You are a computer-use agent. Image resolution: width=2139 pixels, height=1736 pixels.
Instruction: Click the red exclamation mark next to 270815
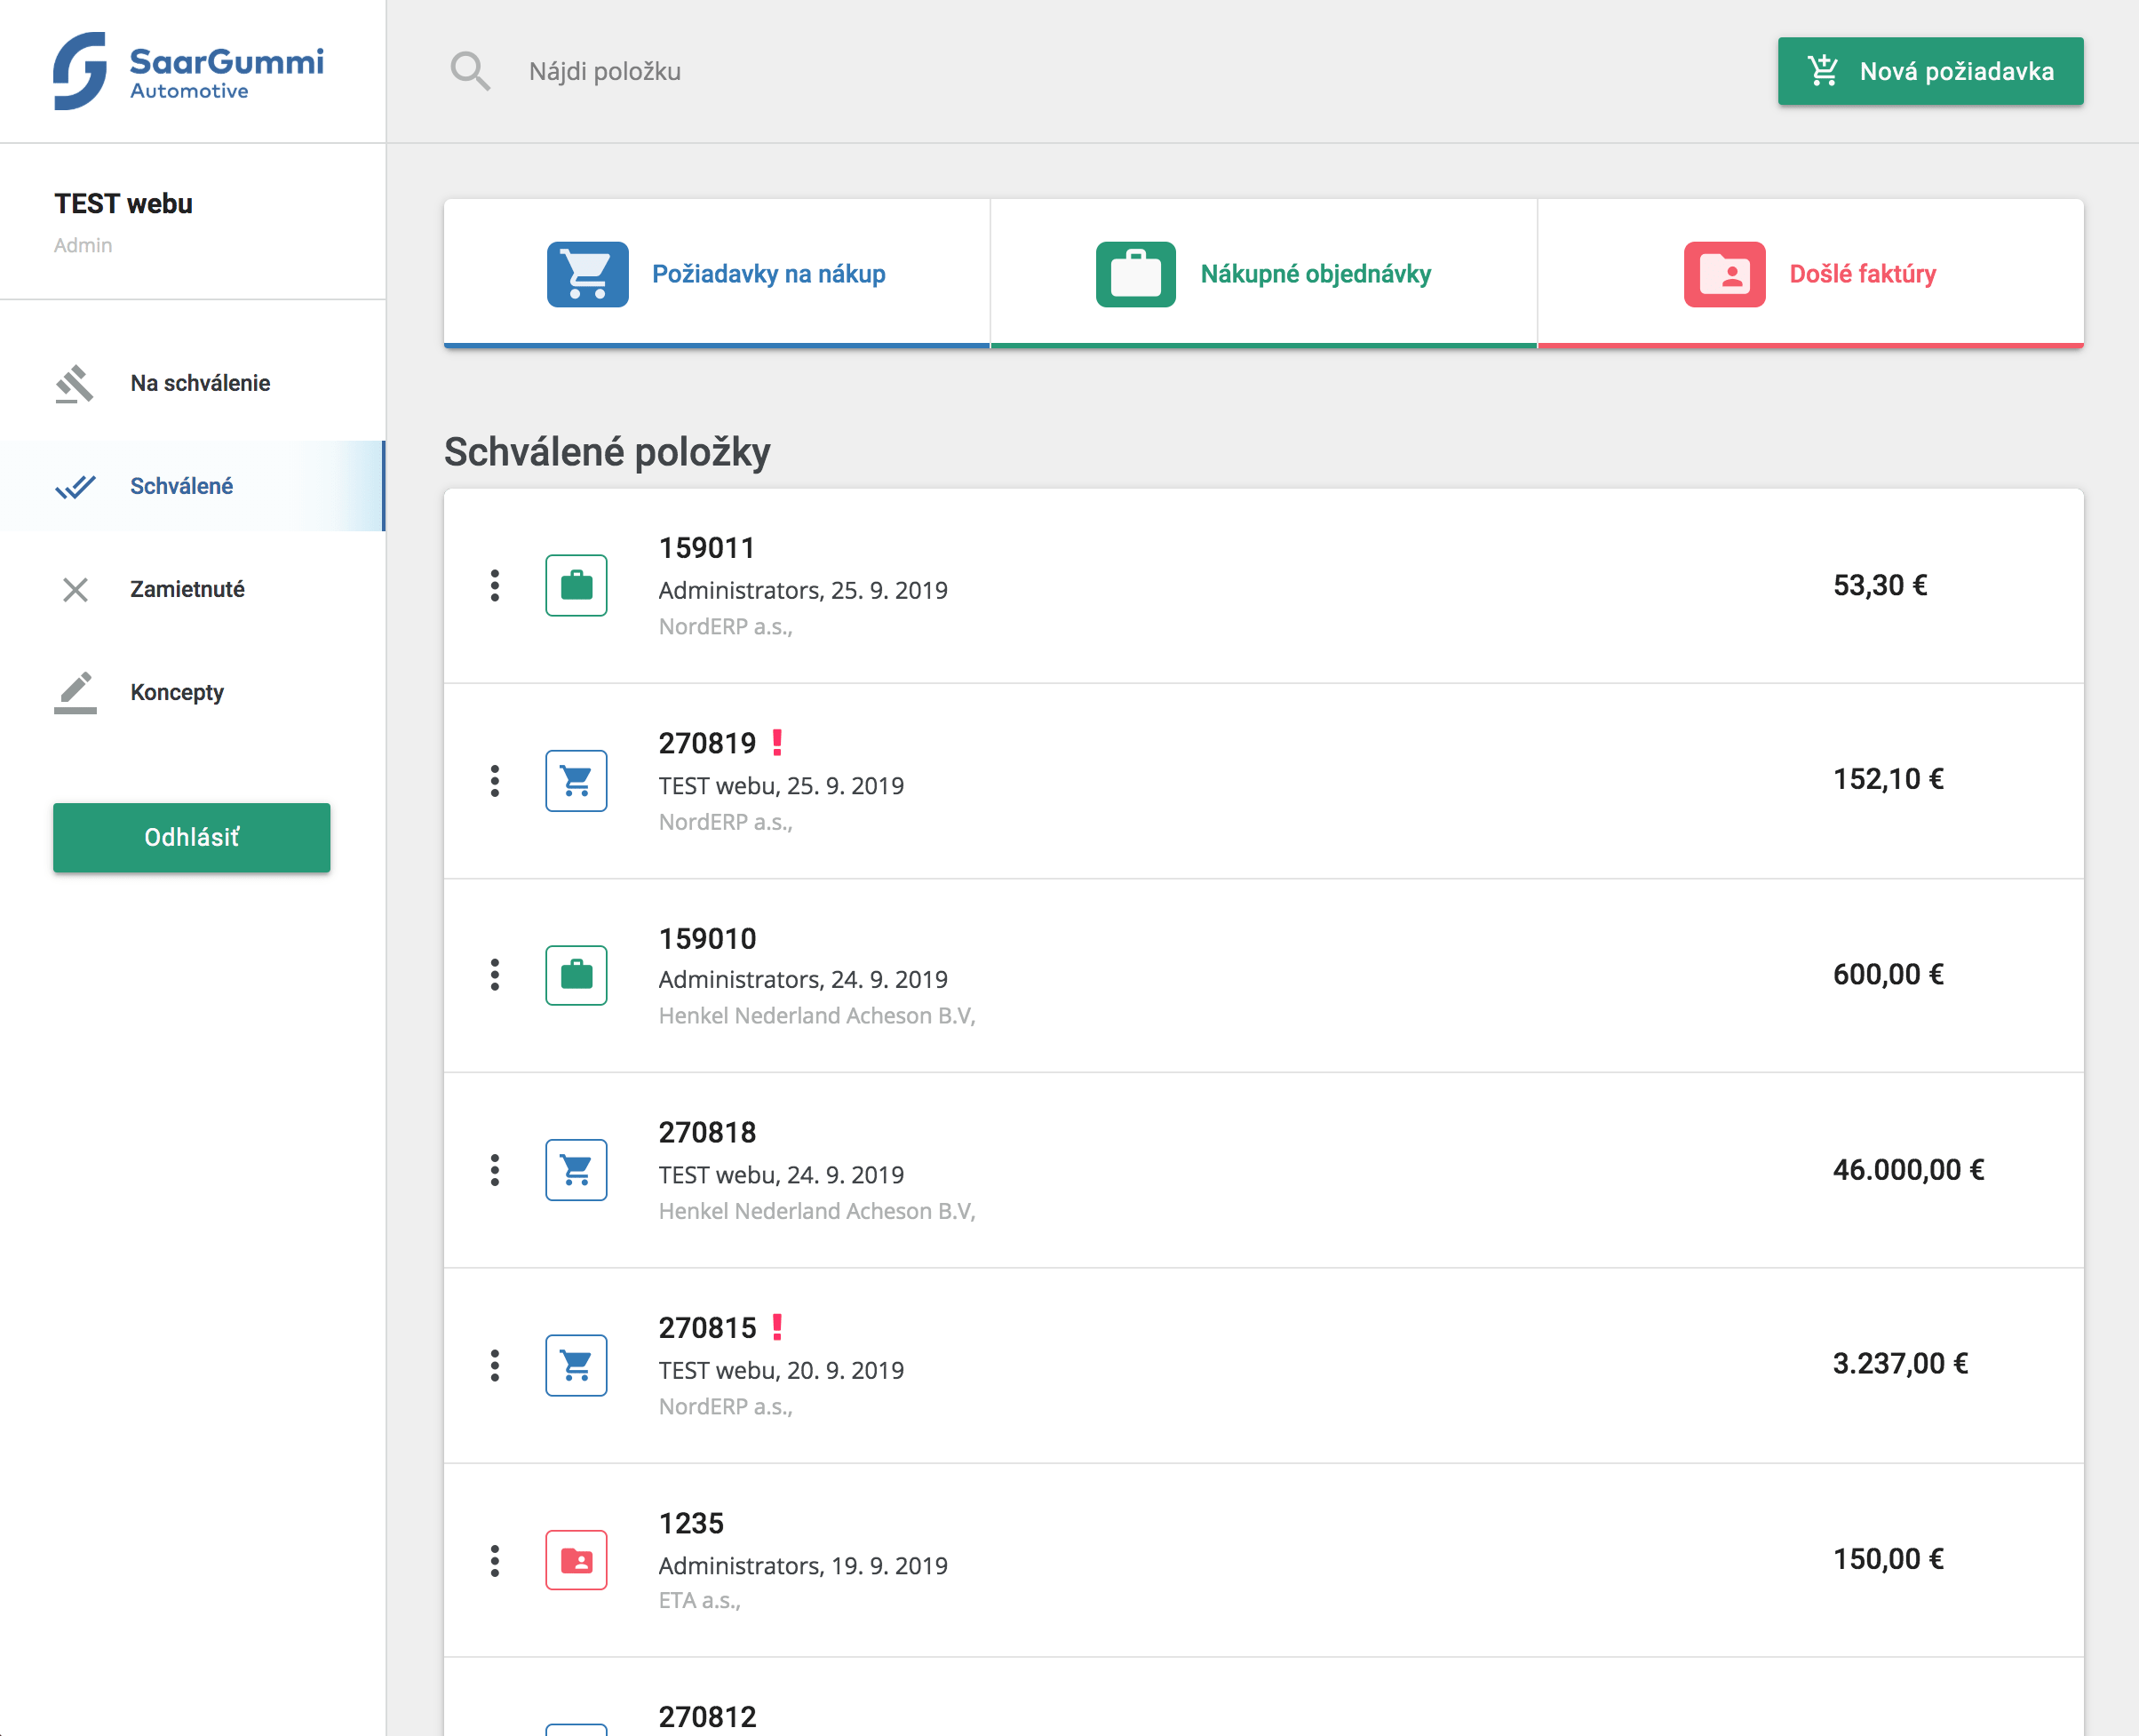click(x=777, y=1327)
